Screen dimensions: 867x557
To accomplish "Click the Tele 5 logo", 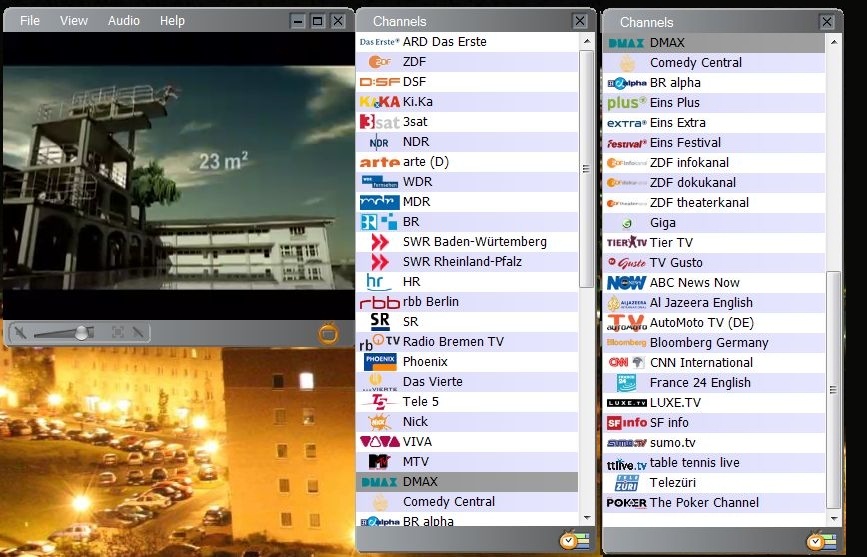I will pyautogui.click(x=379, y=402).
